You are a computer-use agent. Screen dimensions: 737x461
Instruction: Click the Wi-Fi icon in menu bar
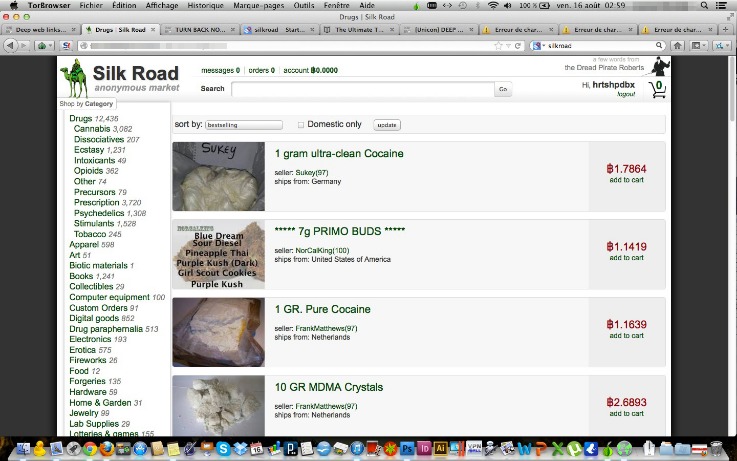(x=493, y=5)
